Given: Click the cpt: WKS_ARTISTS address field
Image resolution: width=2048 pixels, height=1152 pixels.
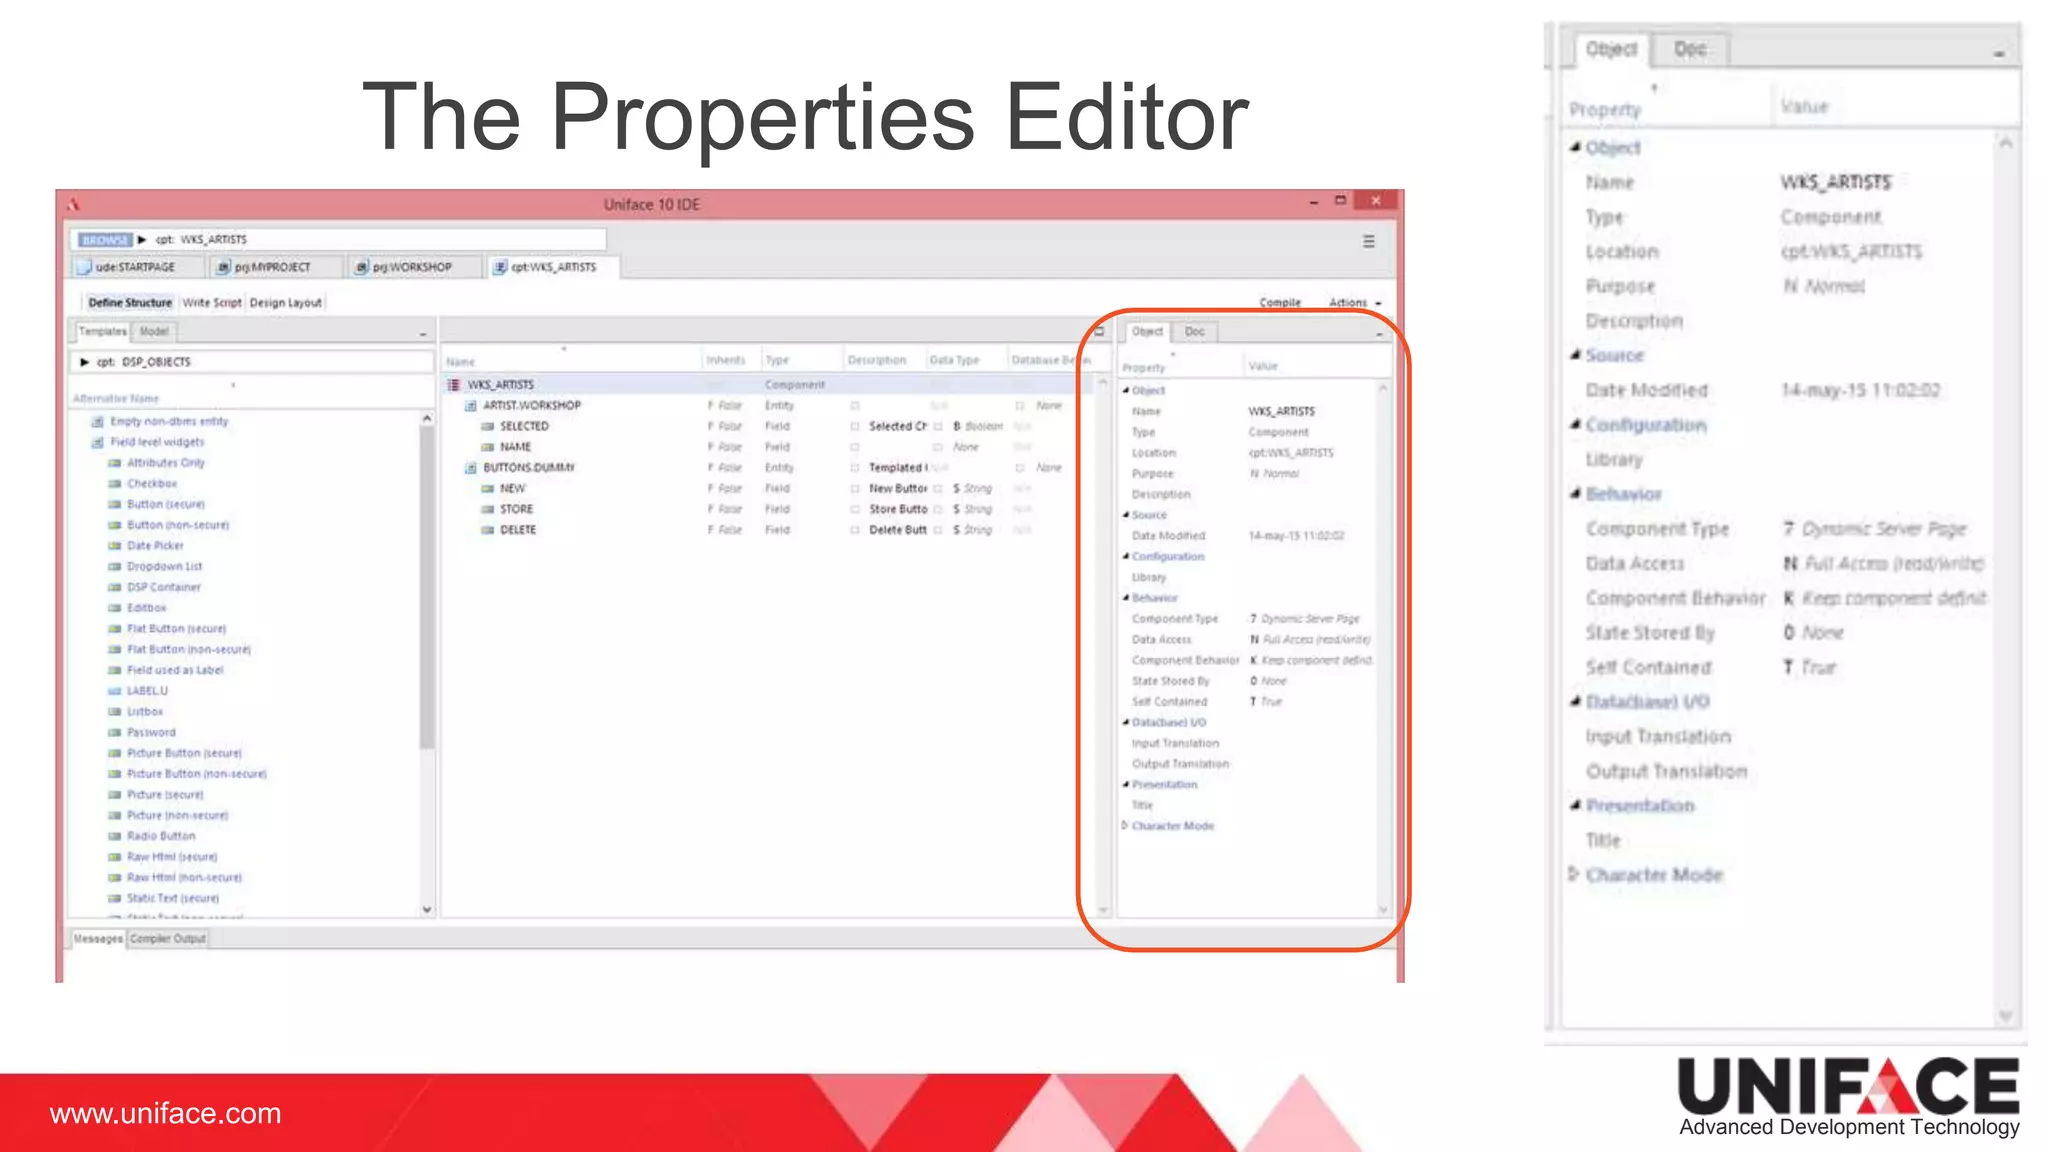Looking at the screenshot, I should (340, 240).
